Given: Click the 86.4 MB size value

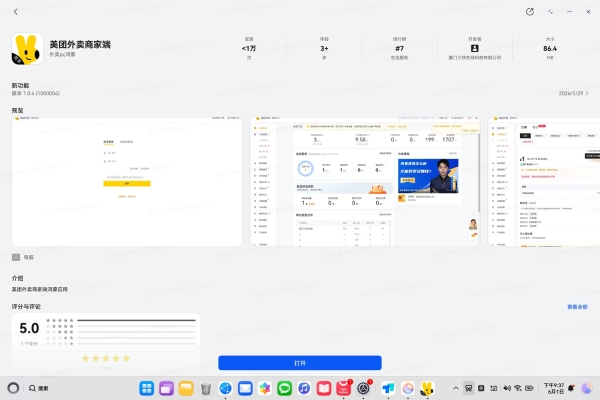Looking at the screenshot, I should [x=550, y=49].
